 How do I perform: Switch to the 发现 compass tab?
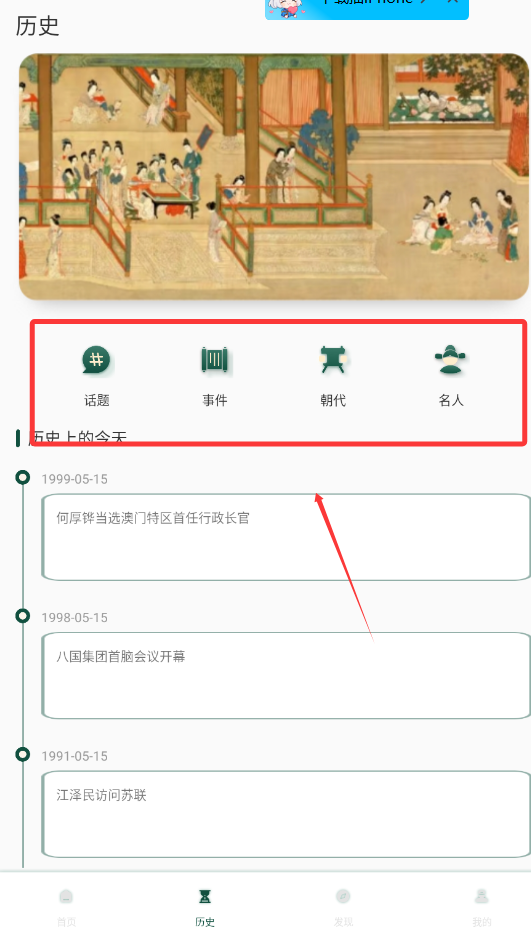(343, 907)
